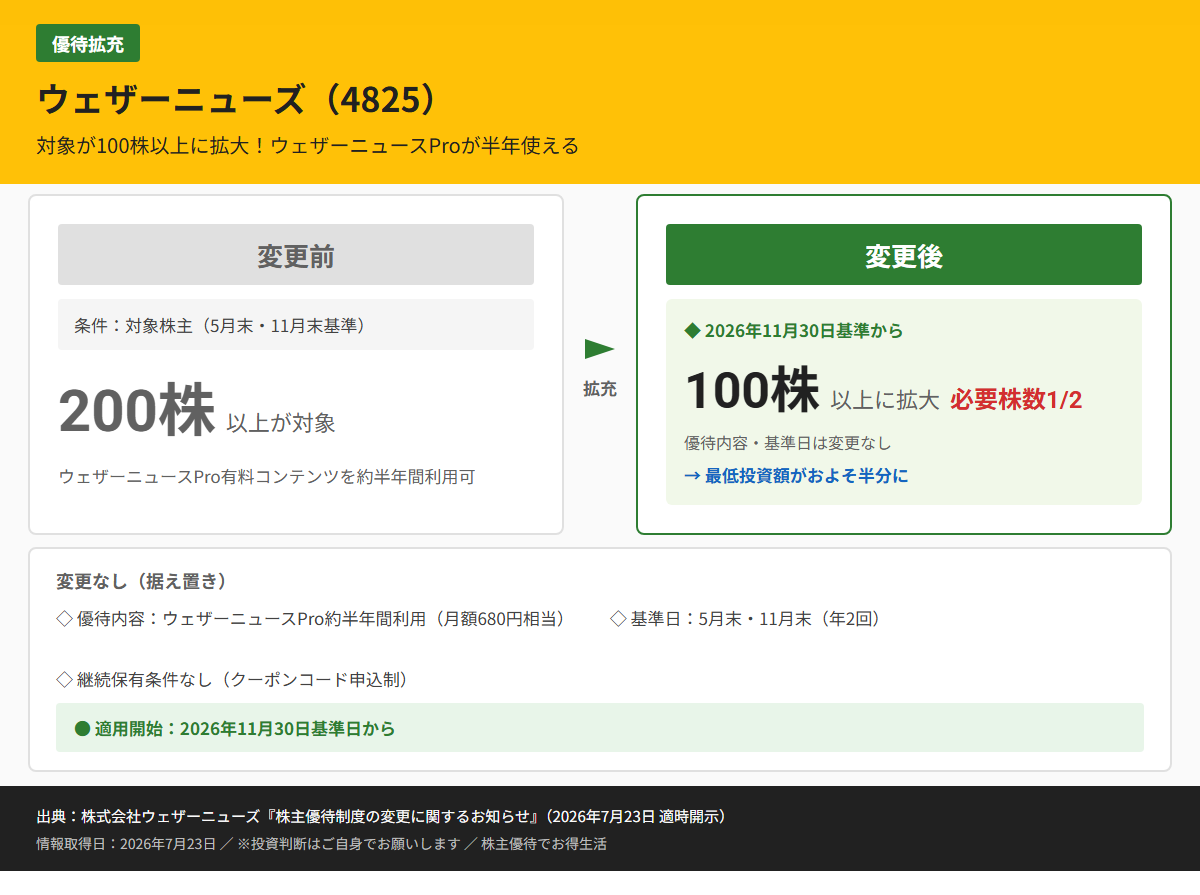
Task: Click the green 優待拡充 badge
Action: point(88,43)
